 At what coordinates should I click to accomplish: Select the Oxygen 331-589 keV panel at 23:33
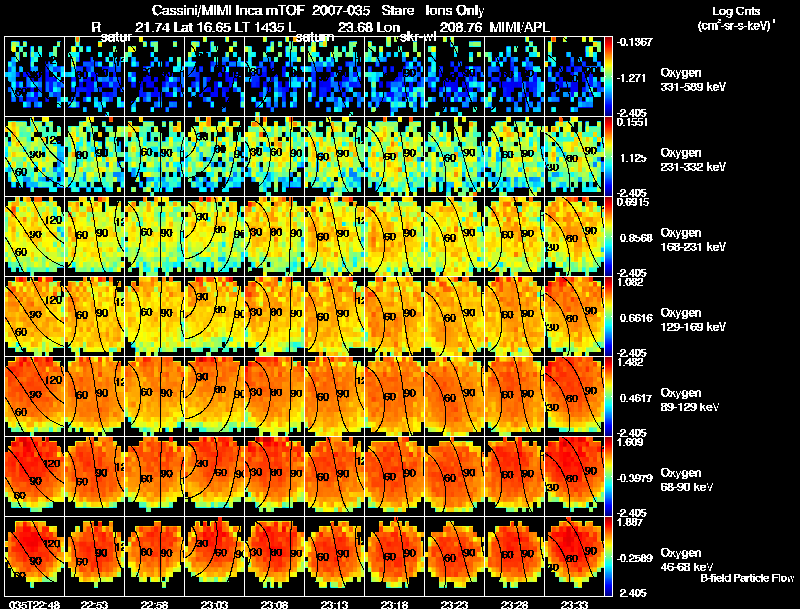(x=574, y=77)
